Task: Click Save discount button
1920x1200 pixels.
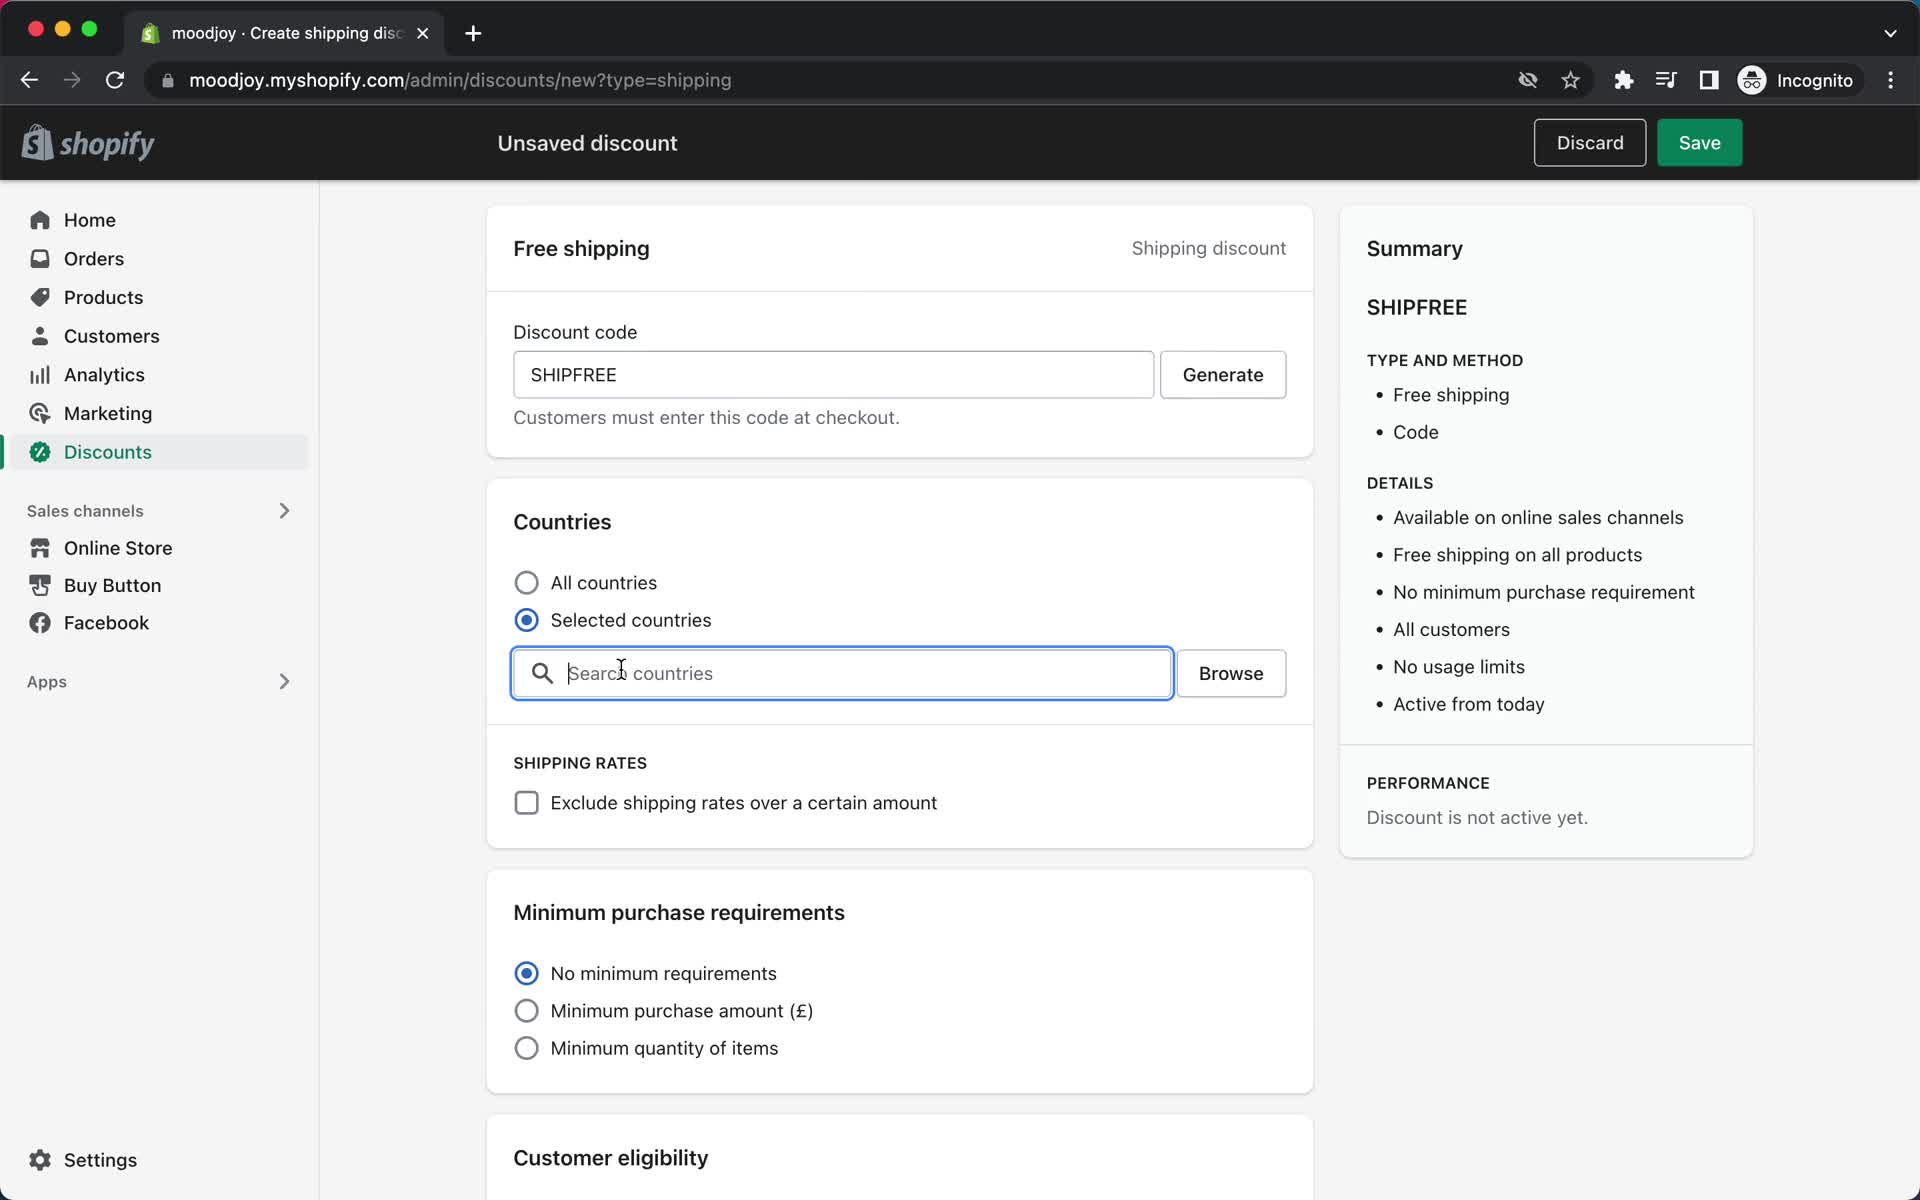Action: pos(1700,142)
